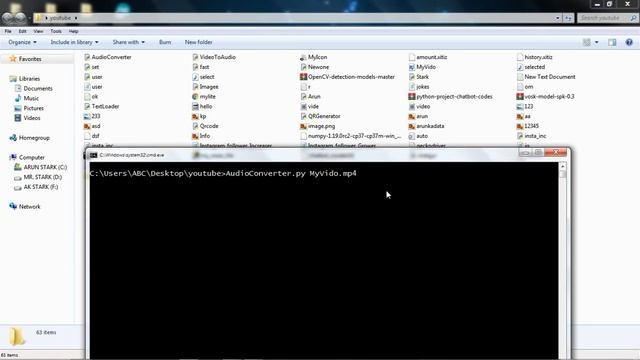Viewport: 640px width, 360px height.
Task: Select the 12345 file icon
Action: 520,126
